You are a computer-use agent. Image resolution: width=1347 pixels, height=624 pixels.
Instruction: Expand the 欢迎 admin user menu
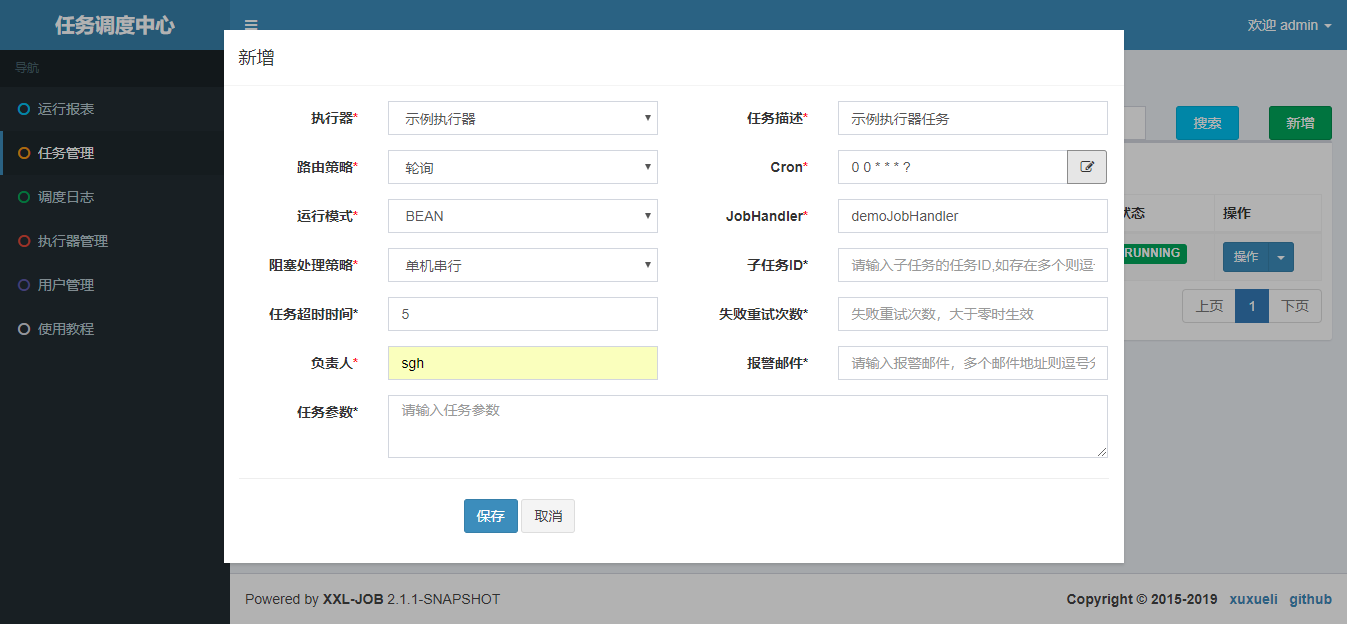tap(1289, 25)
